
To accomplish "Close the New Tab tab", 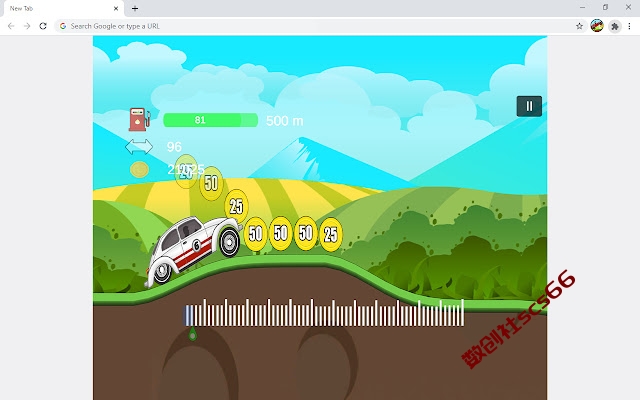I will tap(116, 8).
